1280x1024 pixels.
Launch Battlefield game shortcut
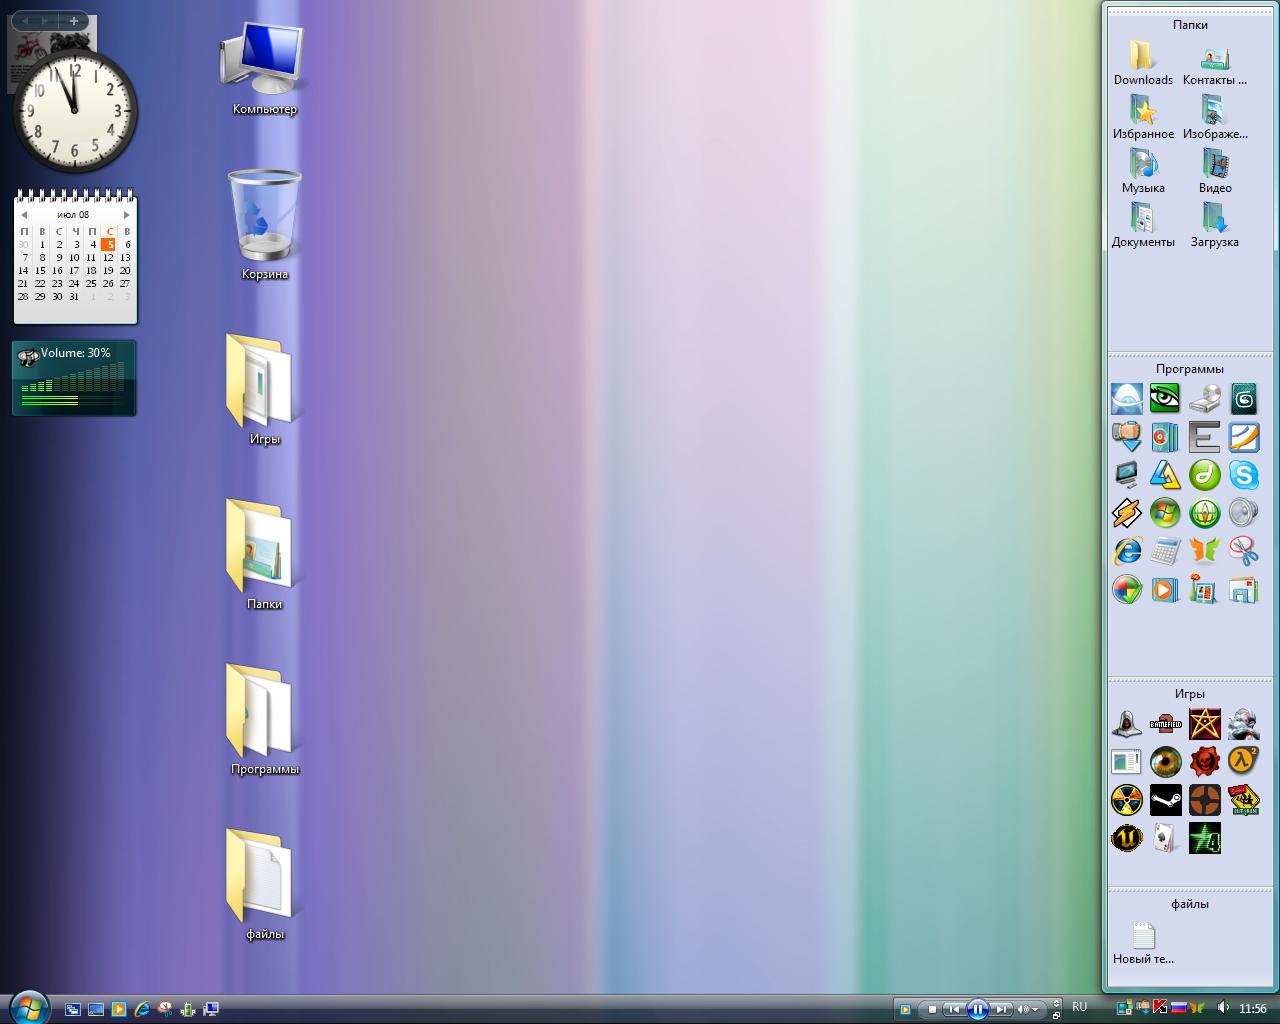[1165, 723]
